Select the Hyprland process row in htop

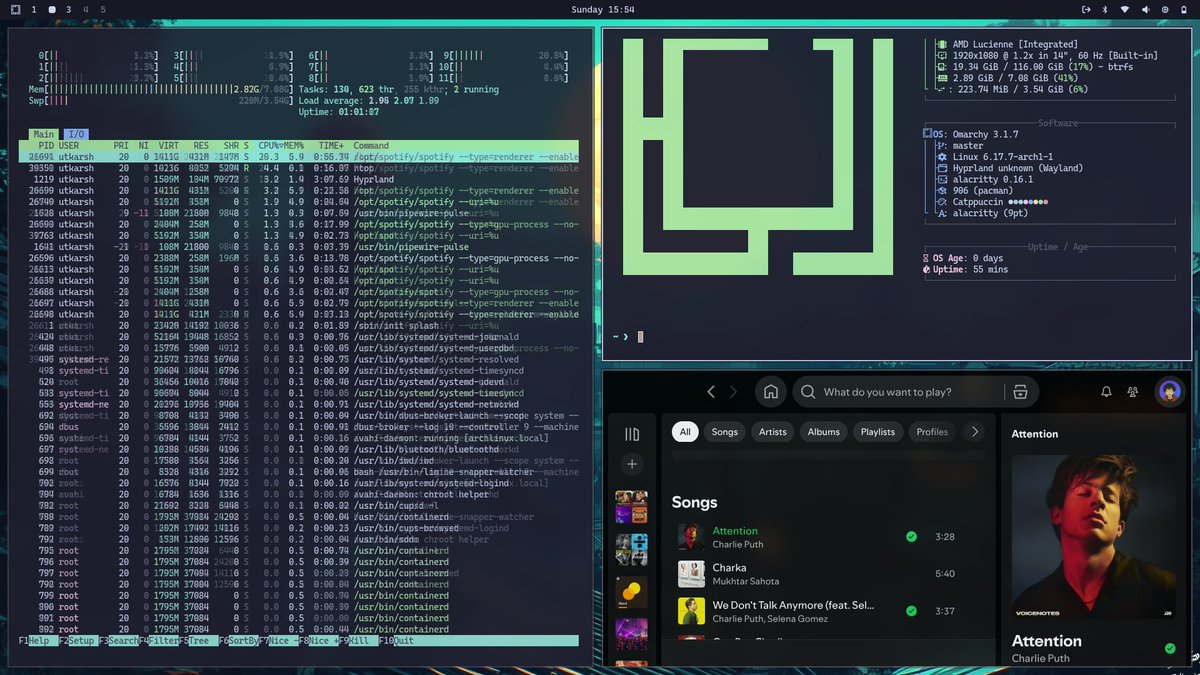pos(298,179)
